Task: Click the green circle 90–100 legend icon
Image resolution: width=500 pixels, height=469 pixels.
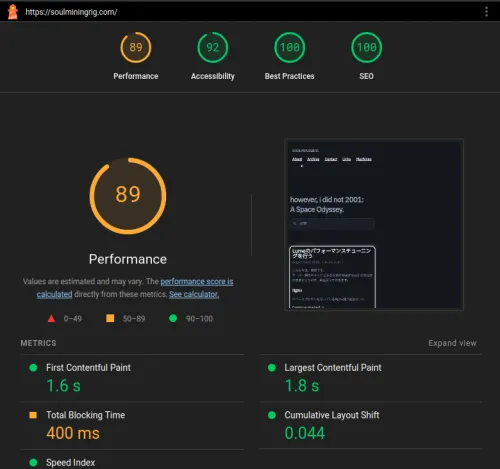Action: (173, 318)
